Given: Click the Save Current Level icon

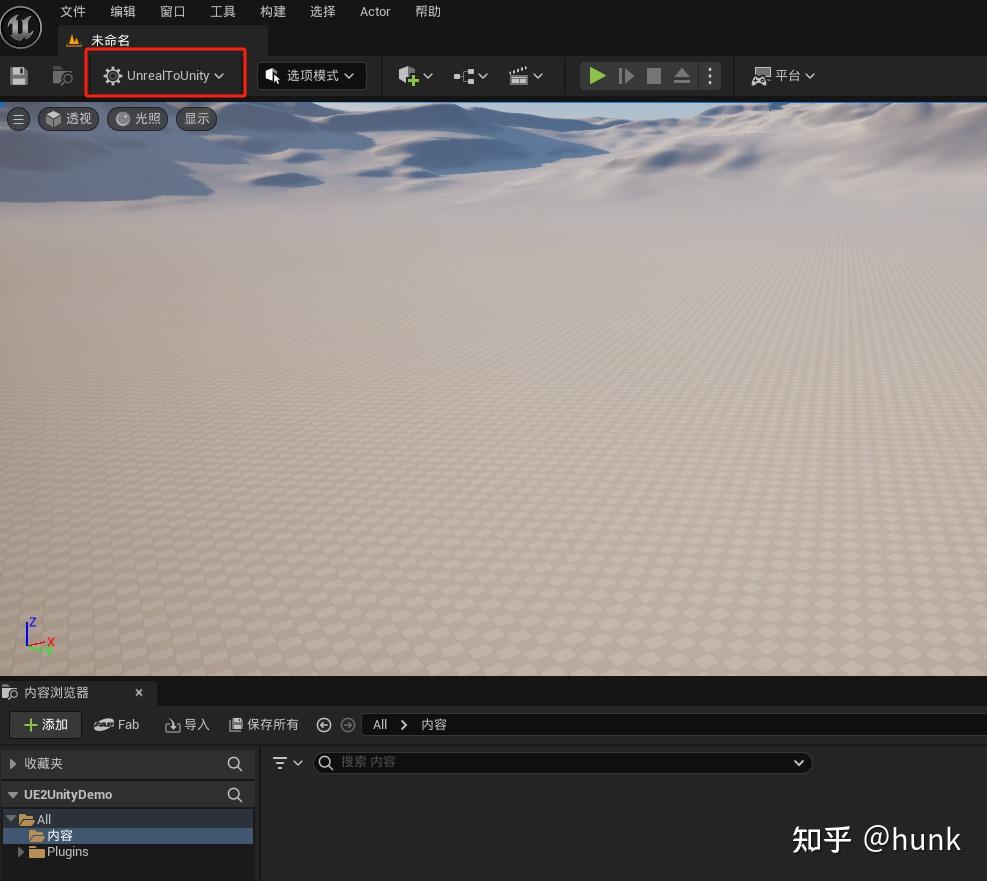Looking at the screenshot, I should (x=17, y=75).
